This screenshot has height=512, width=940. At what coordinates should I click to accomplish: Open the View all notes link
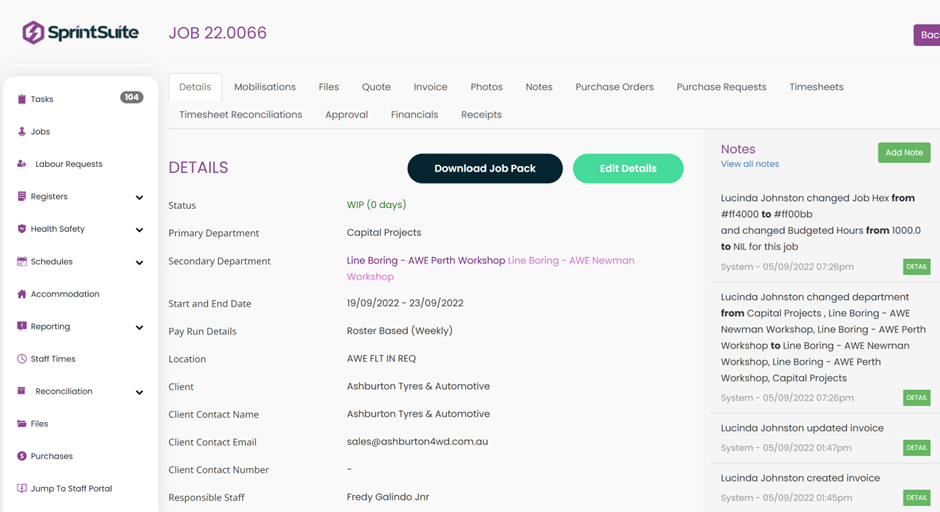coord(750,164)
